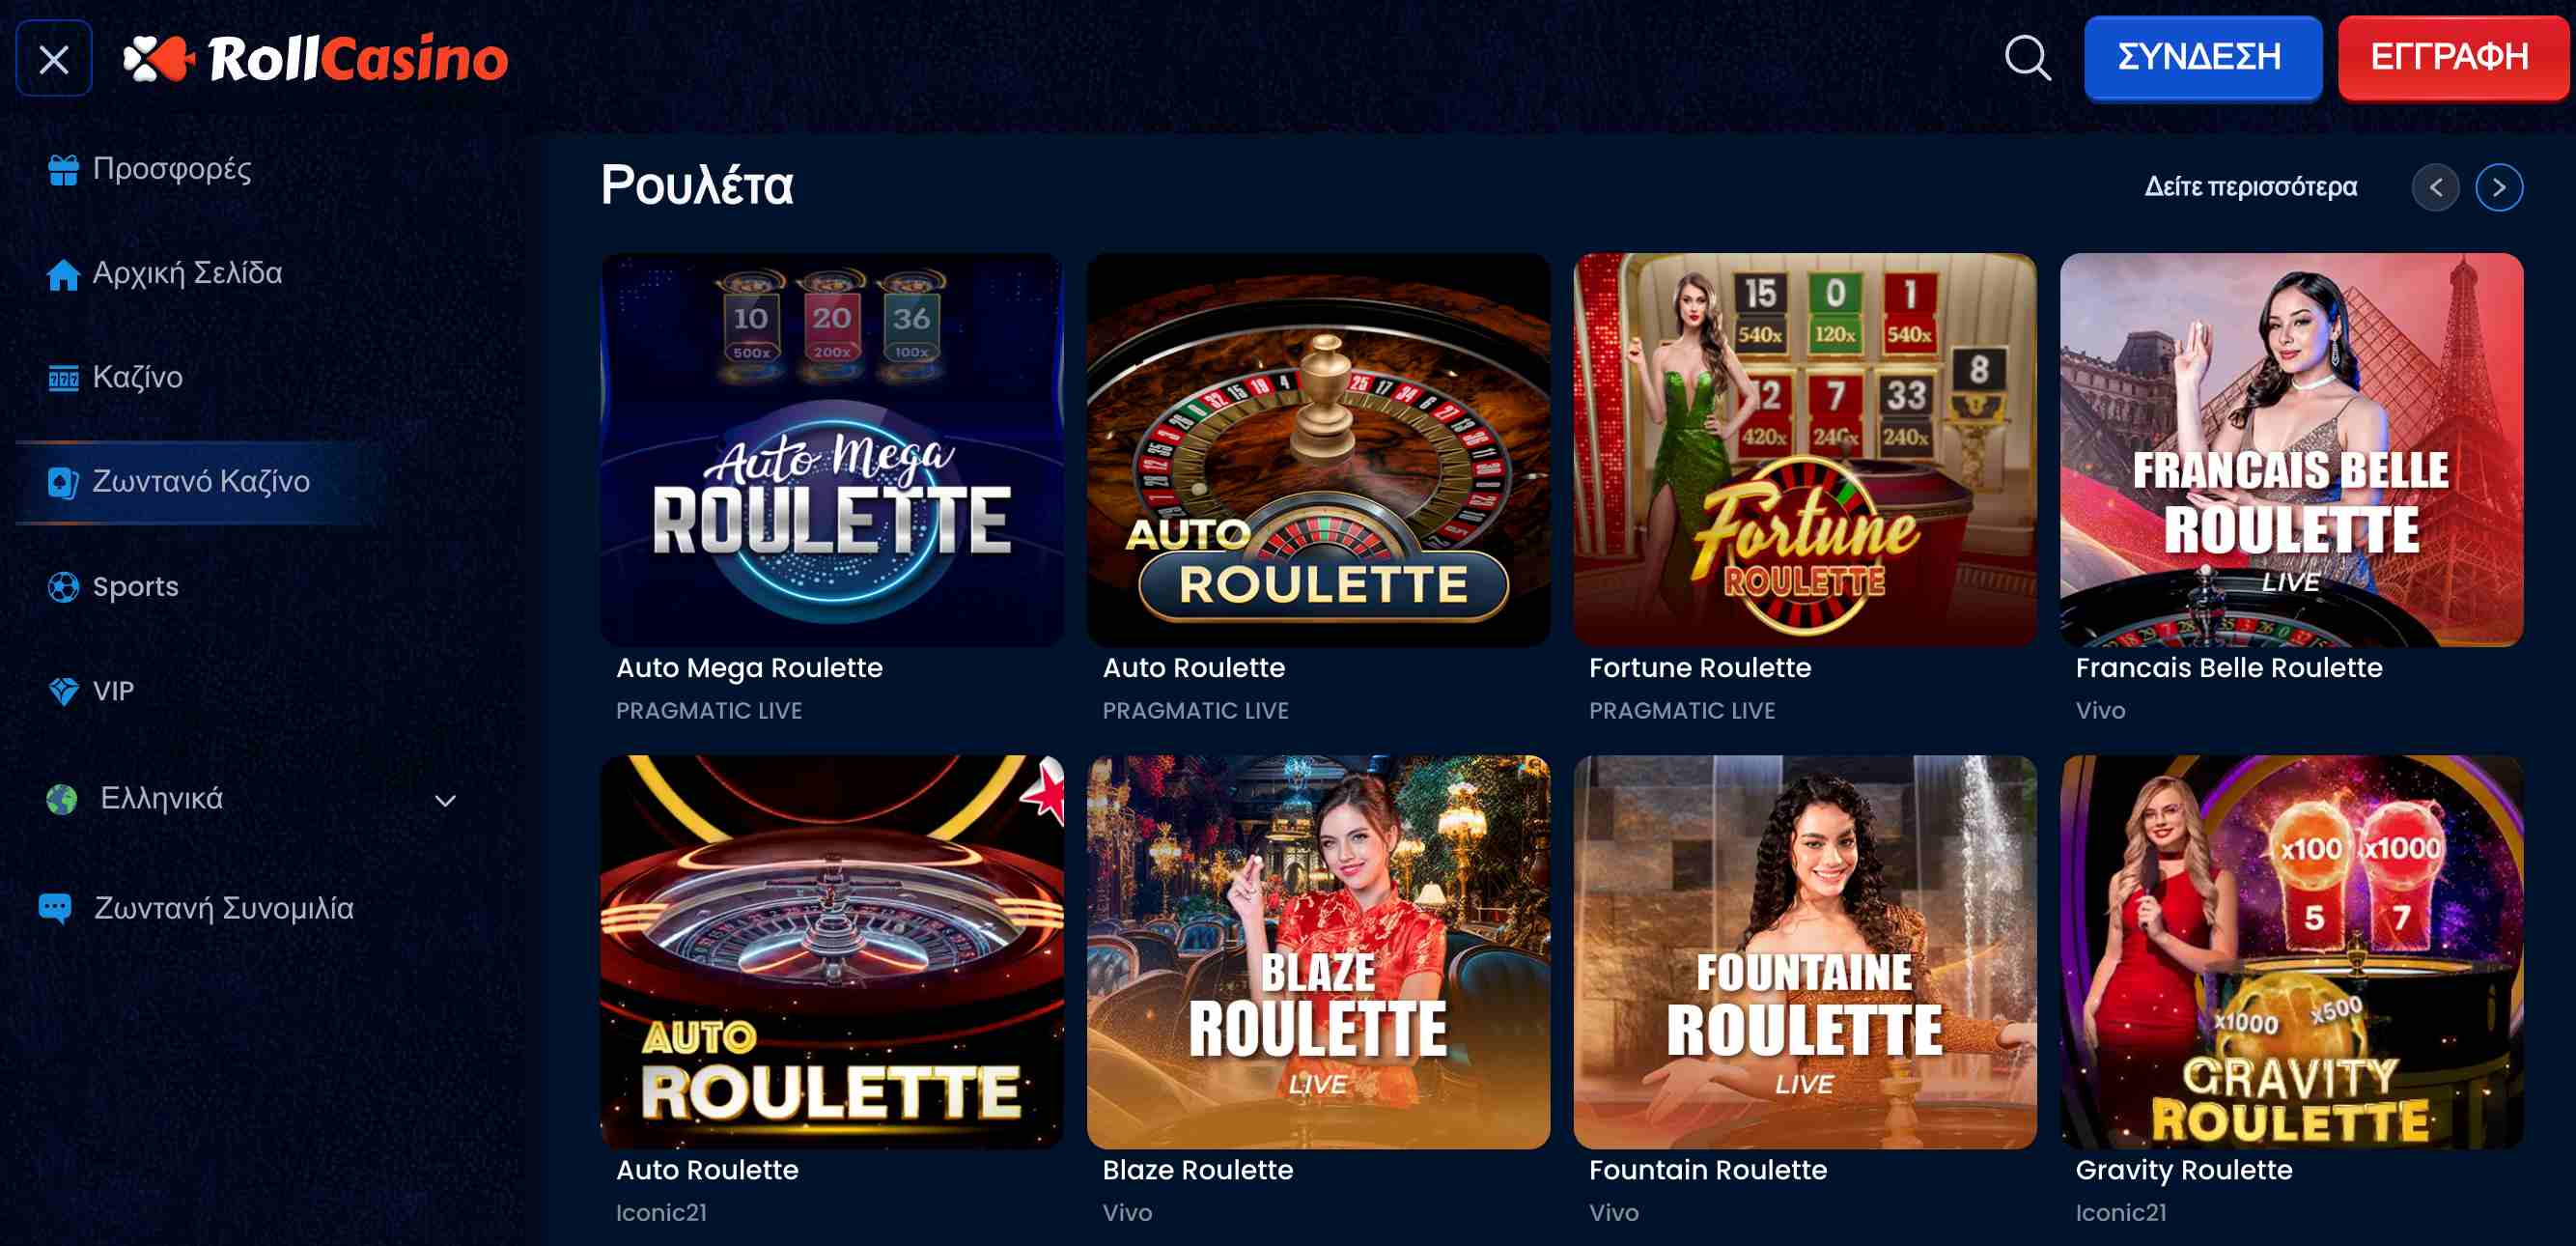2576x1246 pixels.
Task: Click the home icon for Αρχική Σελίδα
Action: 63,273
